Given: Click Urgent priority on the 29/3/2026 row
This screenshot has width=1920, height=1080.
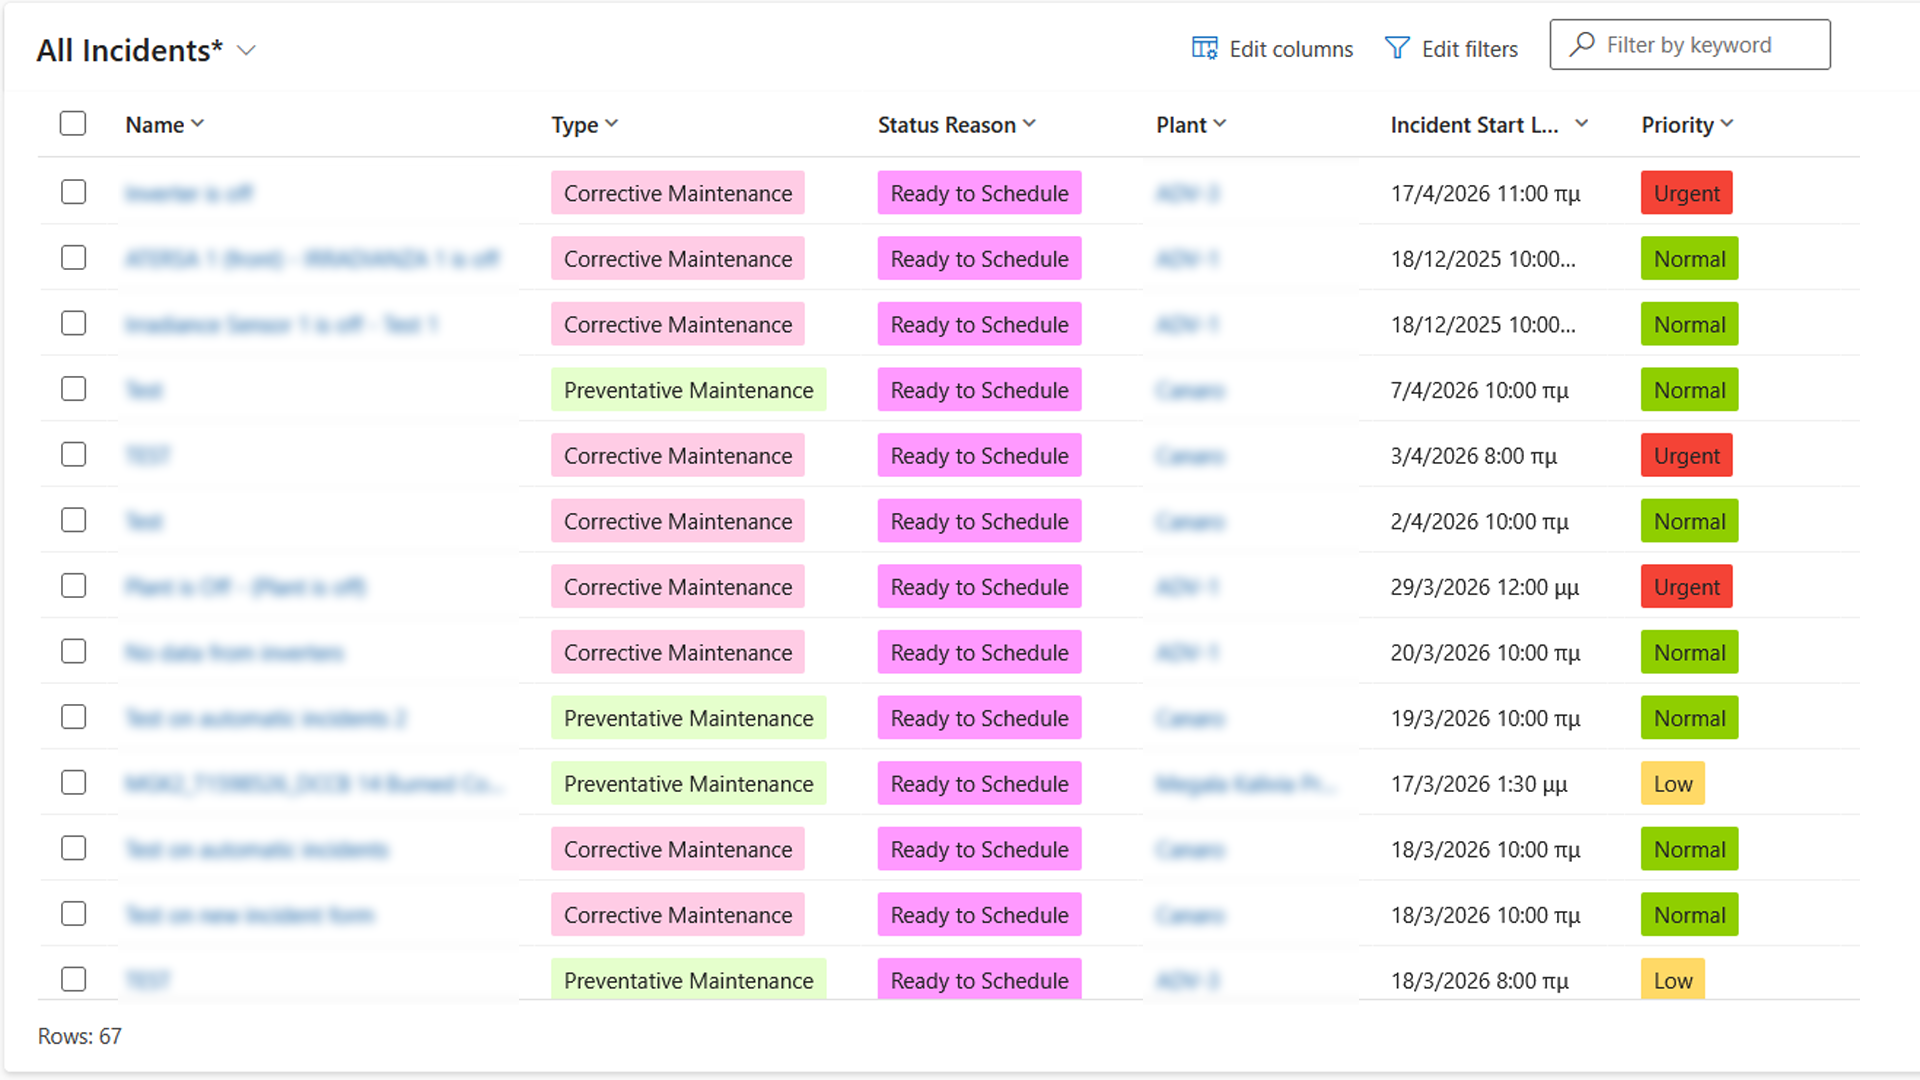Looking at the screenshot, I should [x=1687, y=587].
